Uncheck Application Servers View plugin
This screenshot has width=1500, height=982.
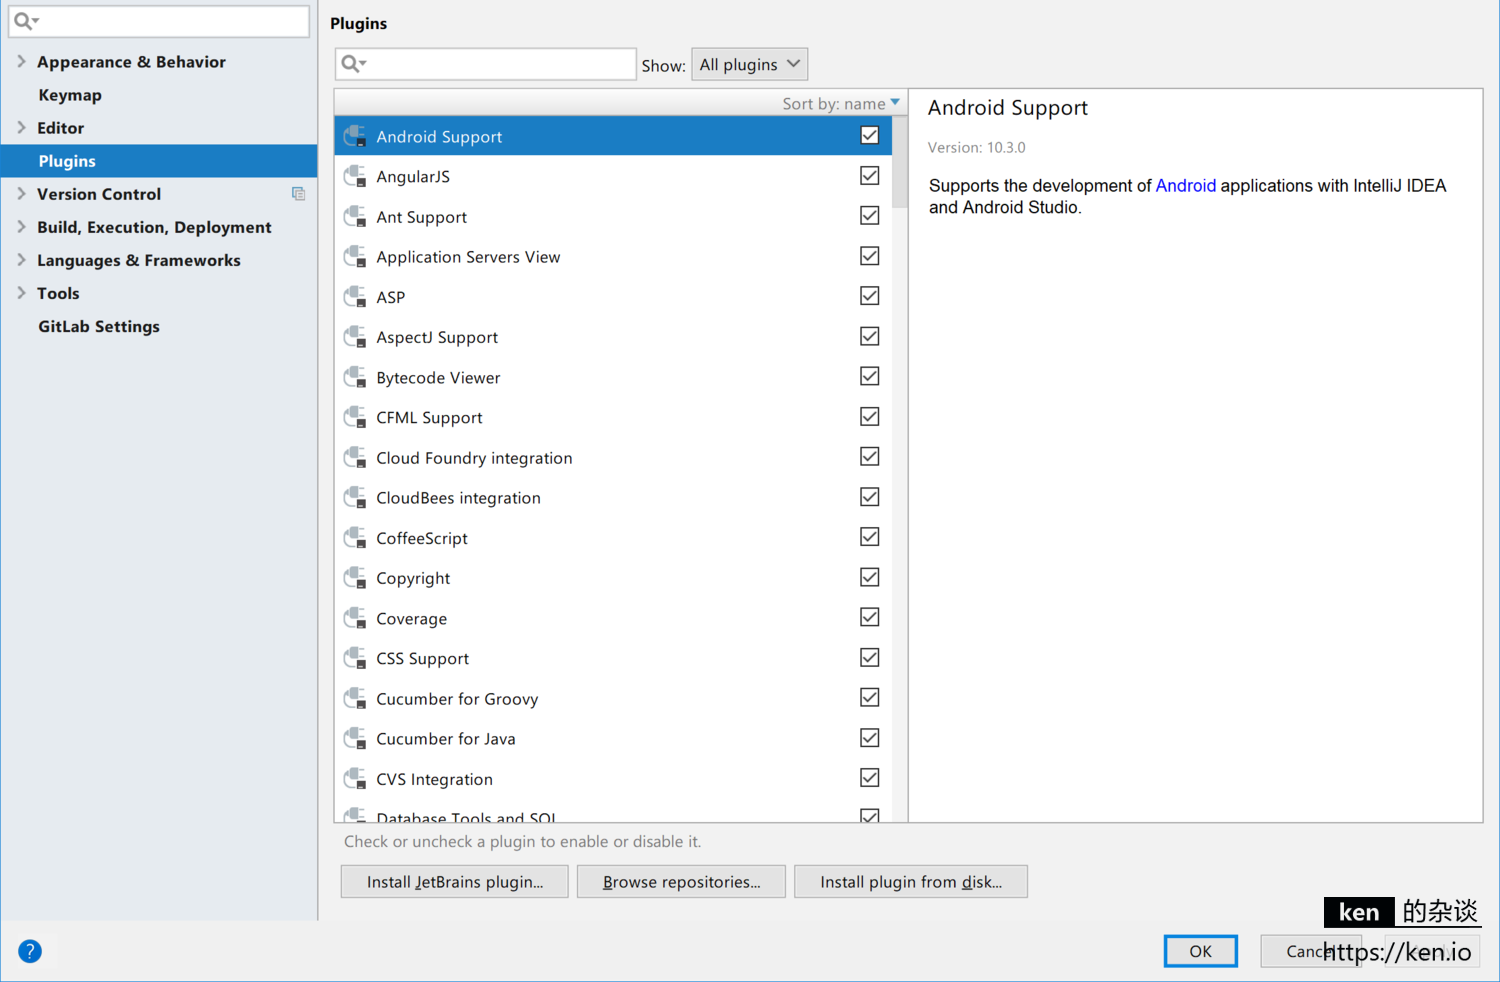[x=870, y=255]
